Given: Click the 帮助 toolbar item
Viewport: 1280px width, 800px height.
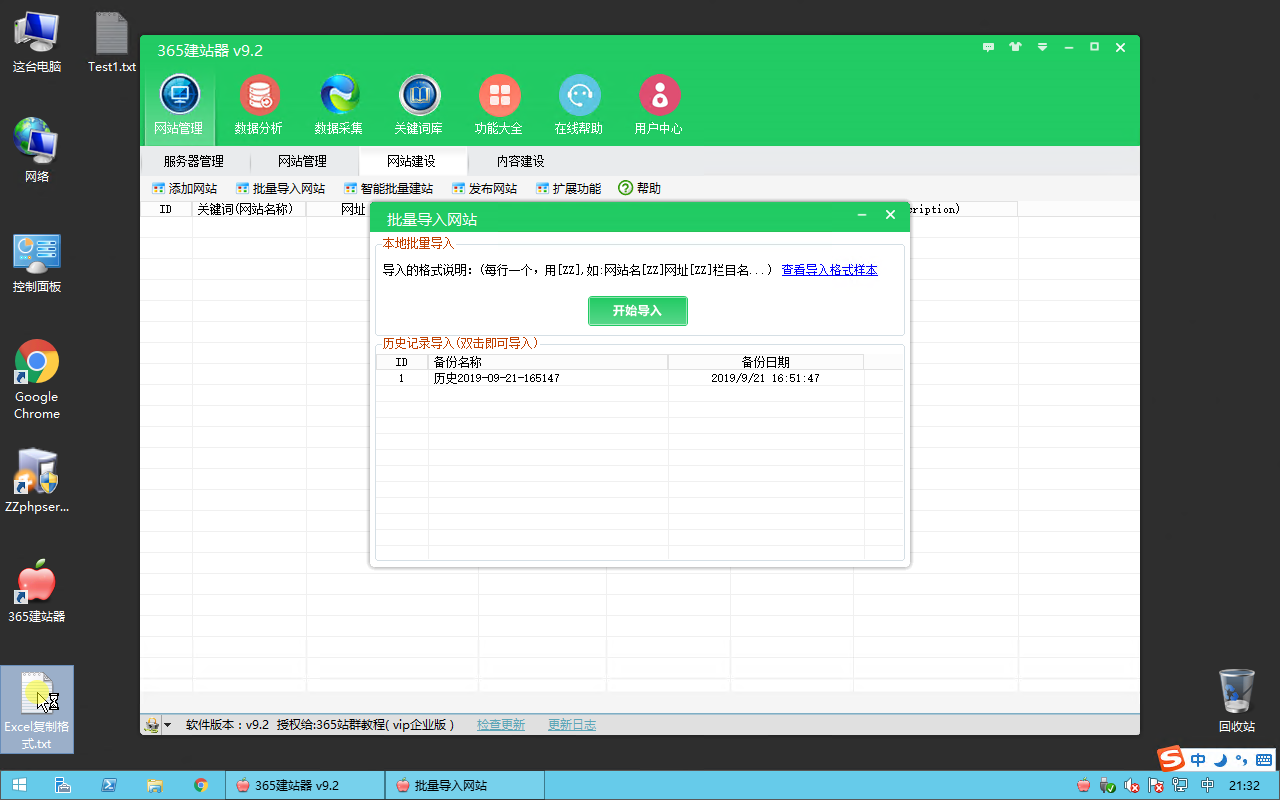Looking at the screenshot, I should [x=639, y=188].
